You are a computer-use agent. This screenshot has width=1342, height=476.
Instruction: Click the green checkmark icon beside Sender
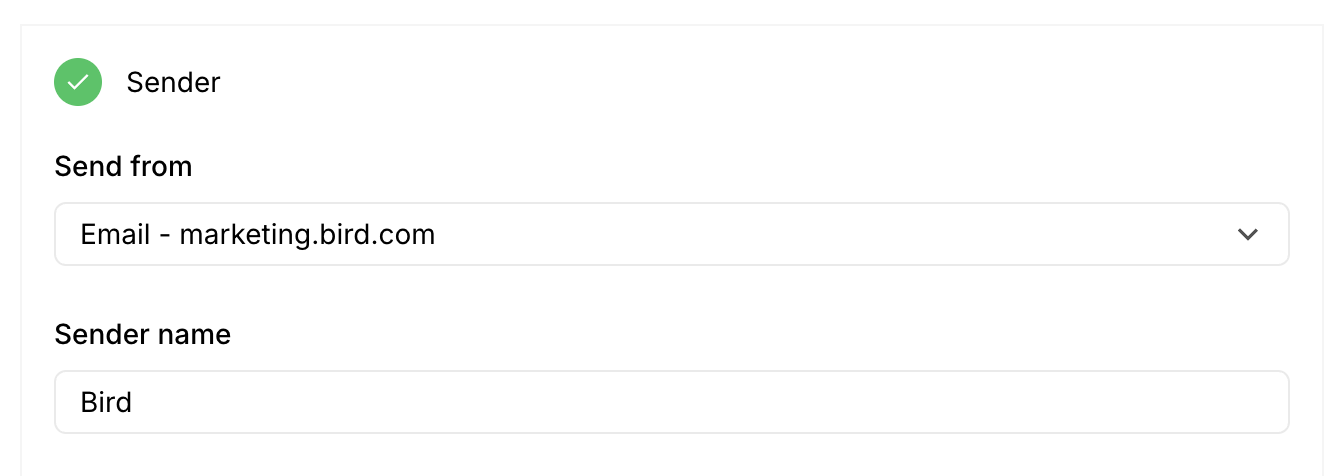point(78,82)
